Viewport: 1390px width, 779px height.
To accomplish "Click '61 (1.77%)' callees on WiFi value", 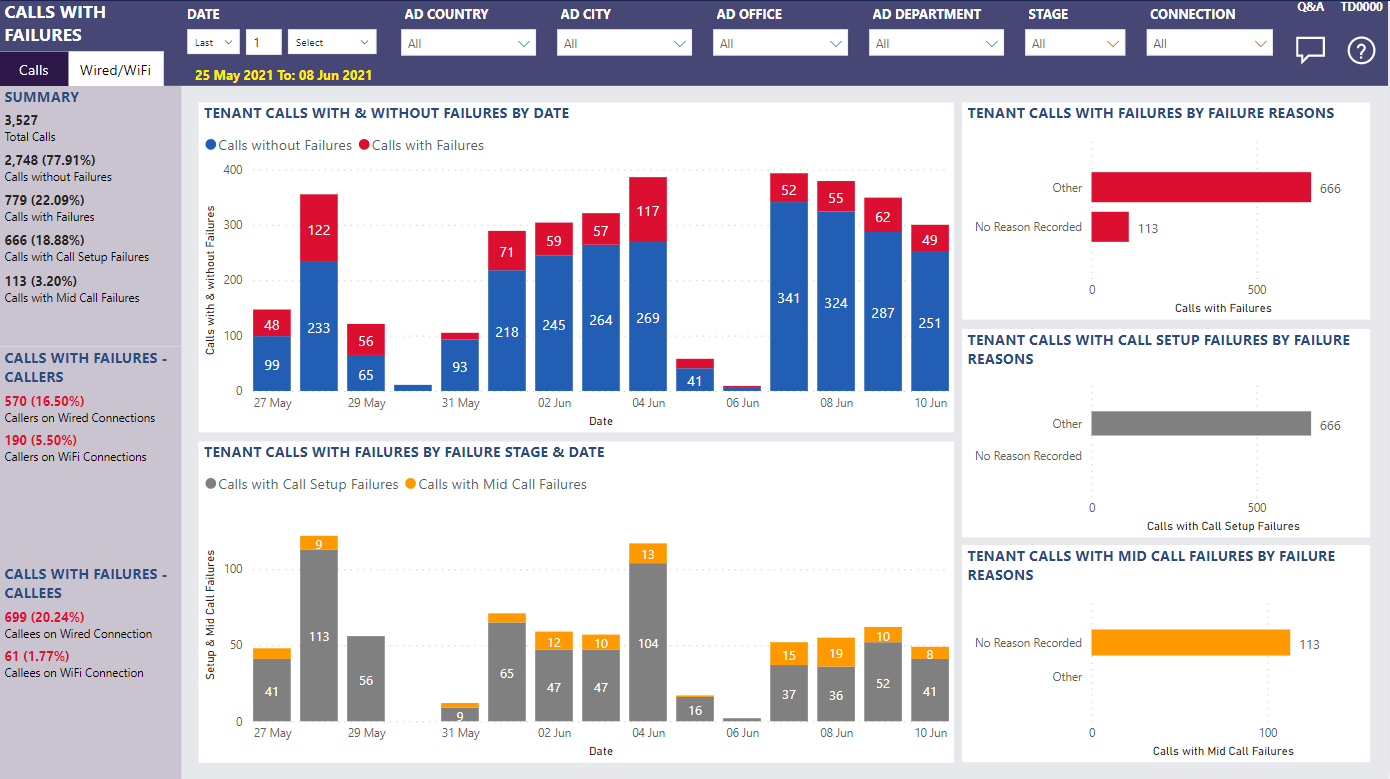I will (x=37, y=656).
